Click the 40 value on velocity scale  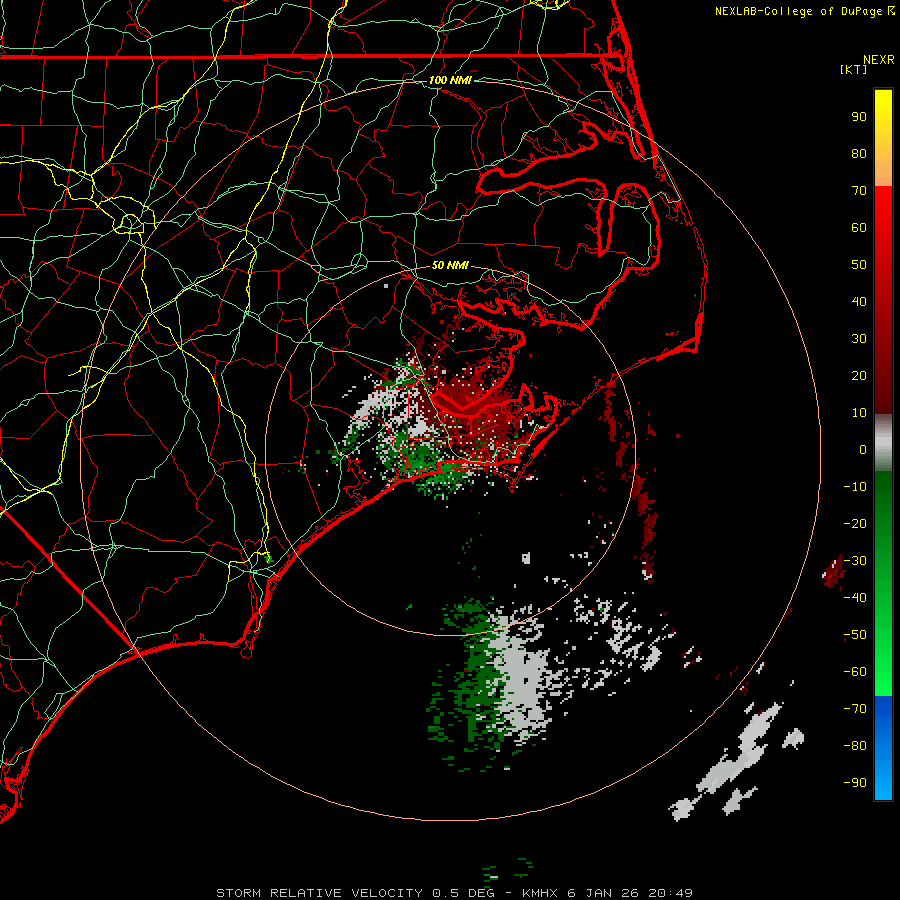(859, 301)
